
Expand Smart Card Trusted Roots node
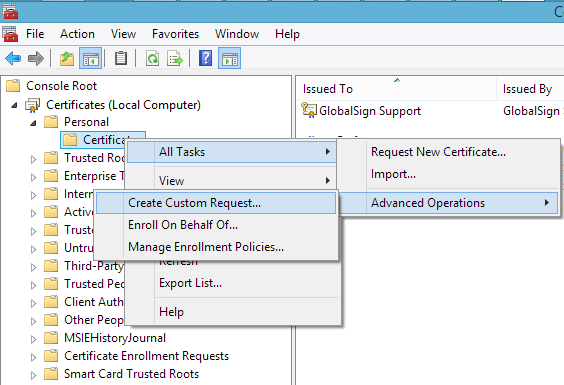[x=33, y=375]
